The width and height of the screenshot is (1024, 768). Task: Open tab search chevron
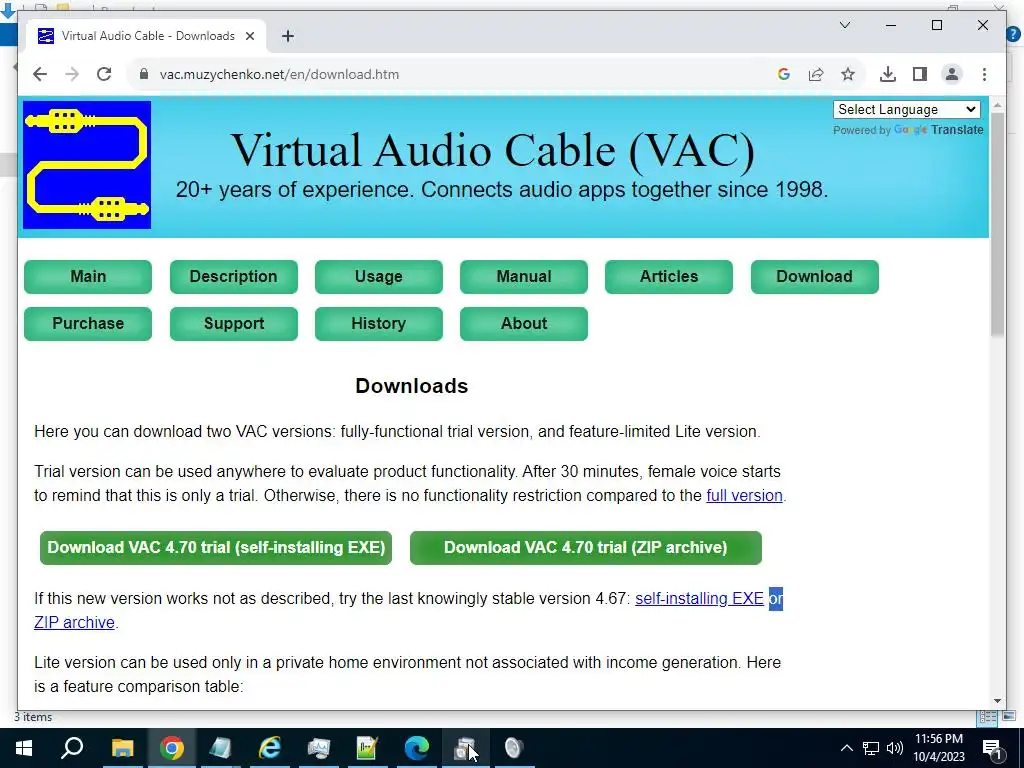tap(844, 25)
